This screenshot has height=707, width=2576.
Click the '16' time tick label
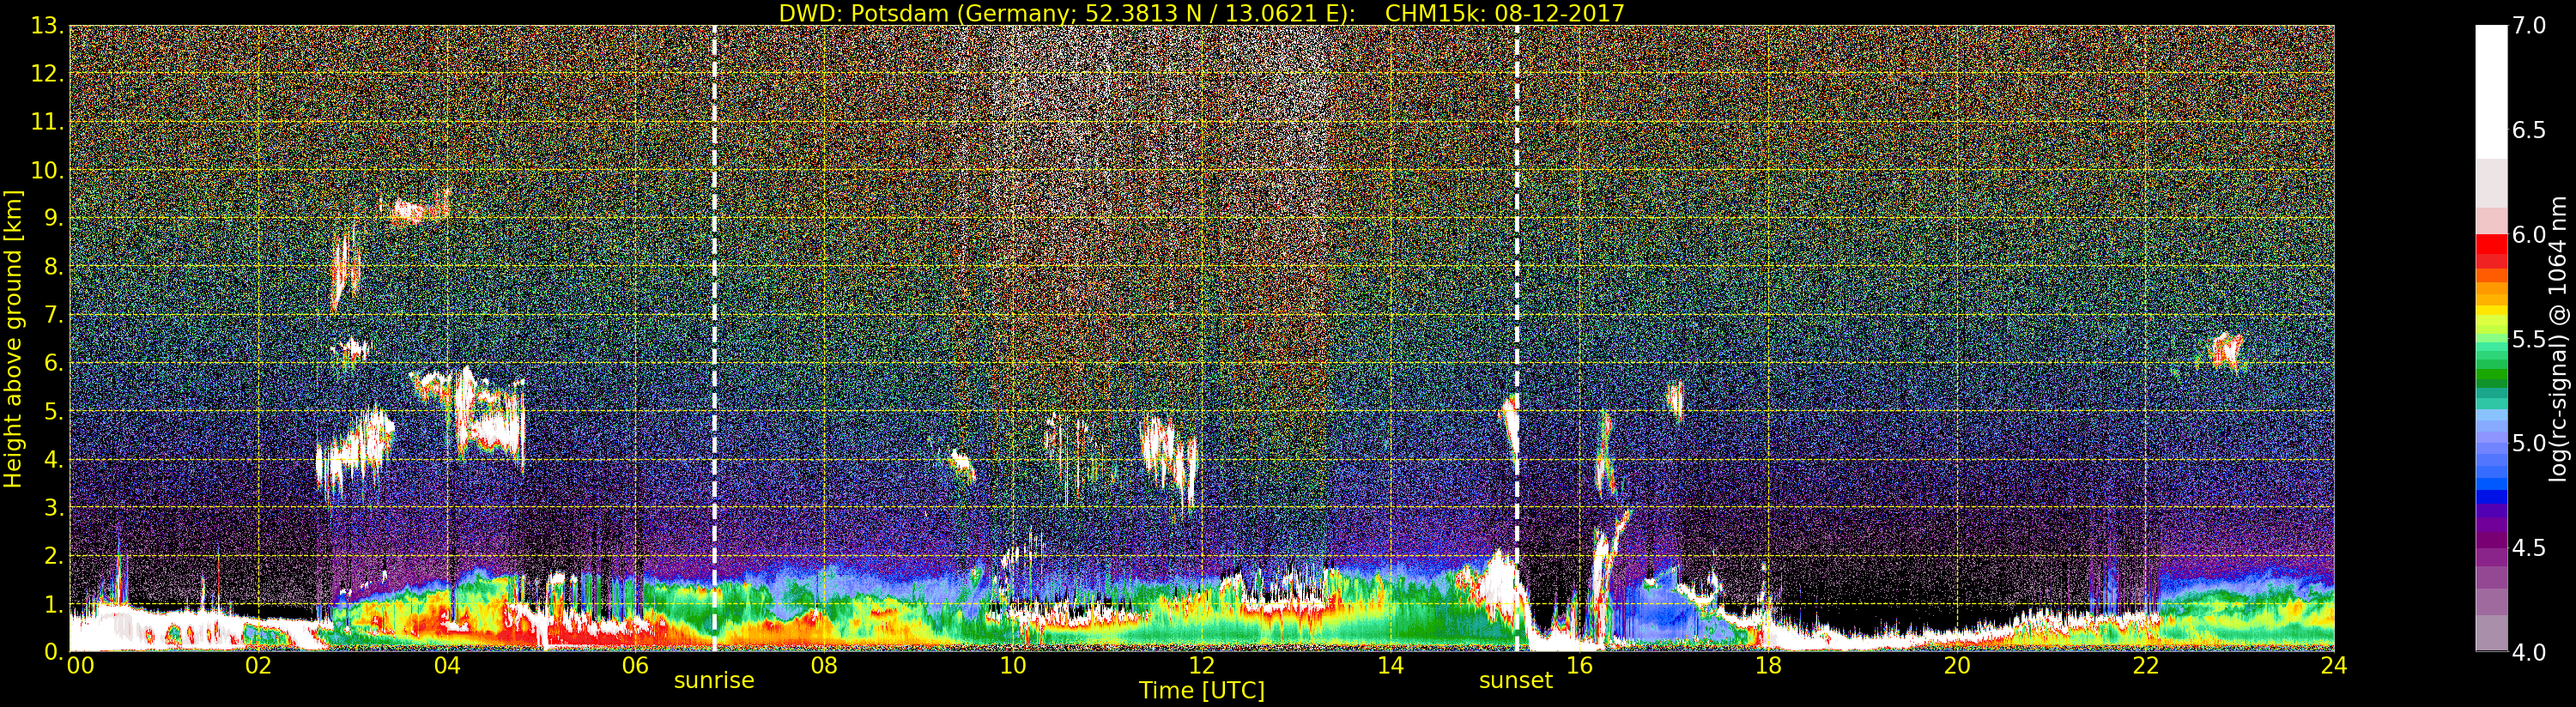[1579, 666]
